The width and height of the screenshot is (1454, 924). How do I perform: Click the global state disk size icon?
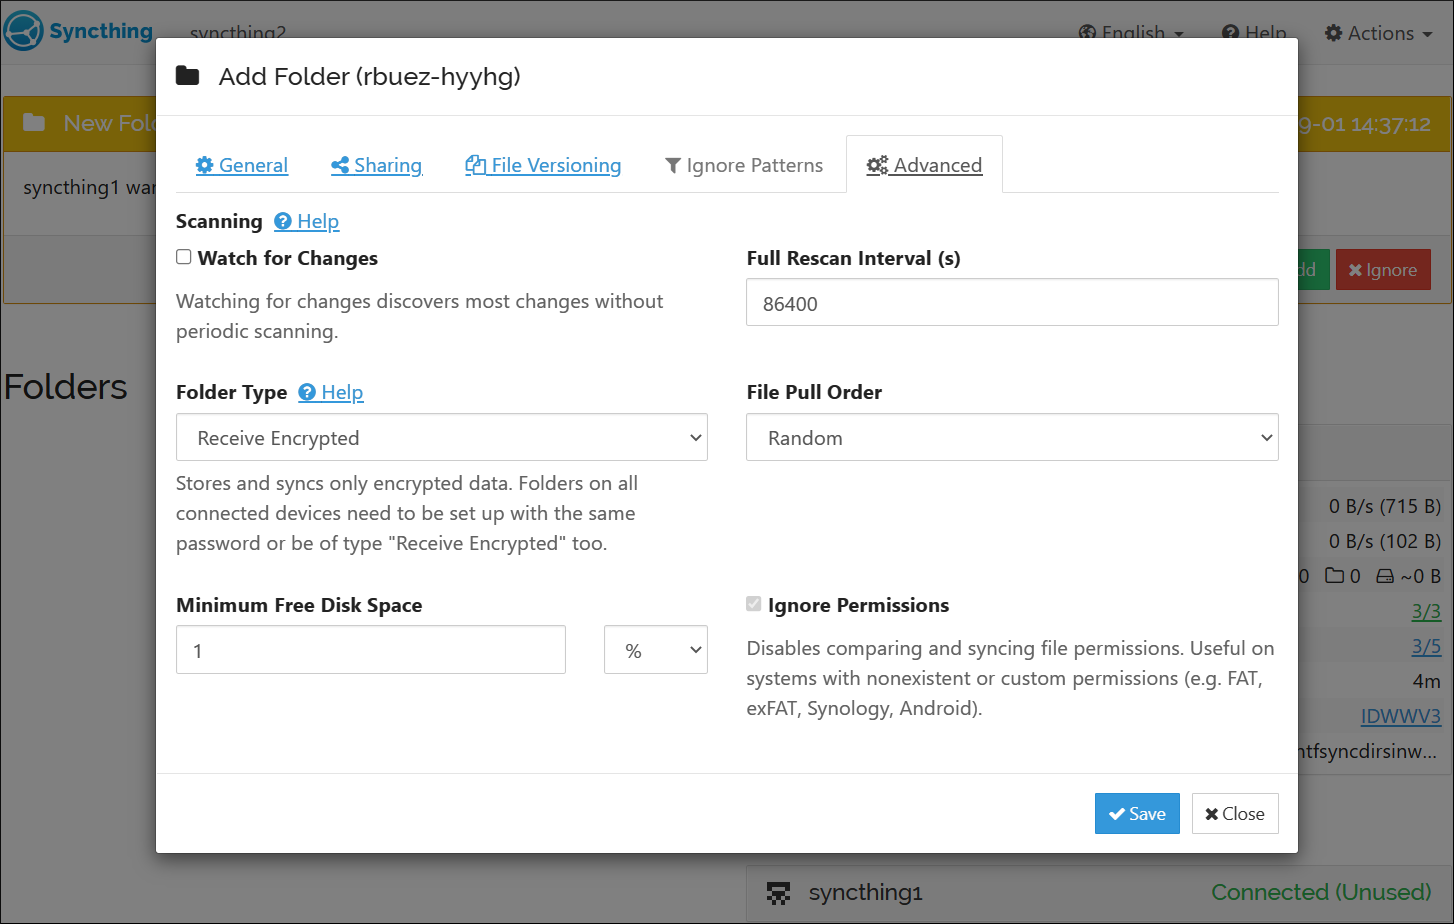pyautogui.click(x=1385, y=576)
